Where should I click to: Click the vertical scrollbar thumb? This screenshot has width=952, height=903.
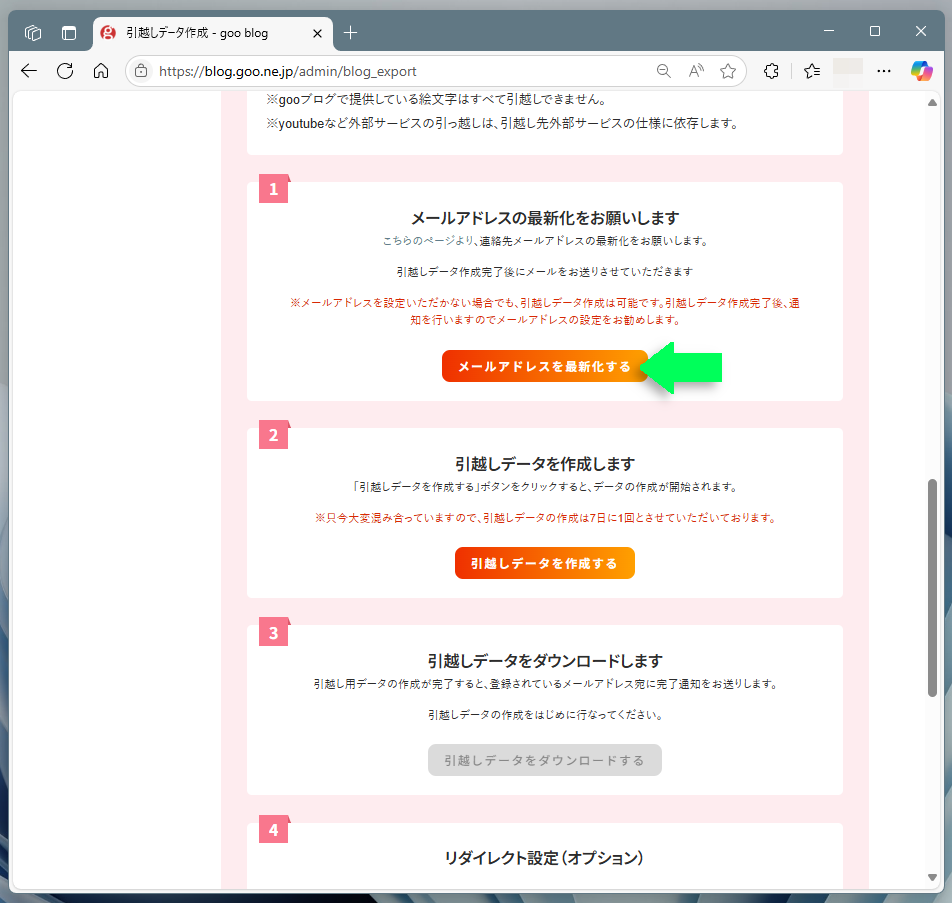pyautogui.click(x=932, y=586)
